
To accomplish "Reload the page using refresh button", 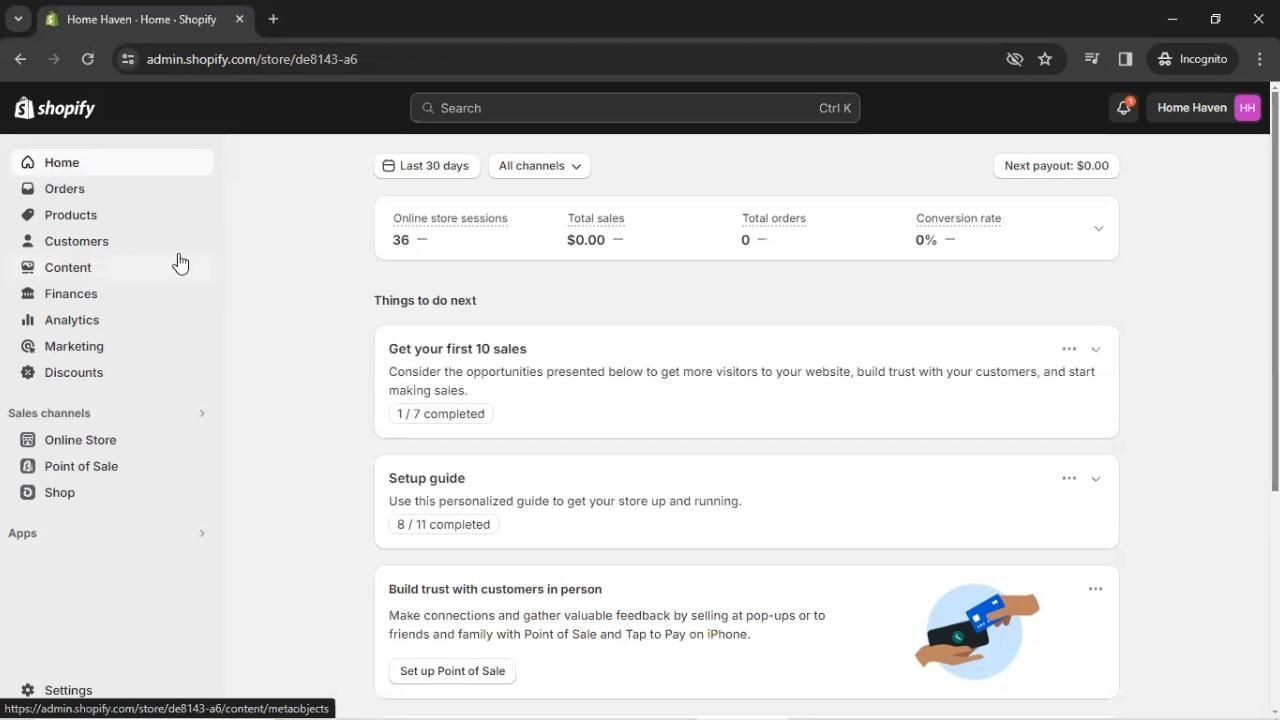I will coord(88,59).
